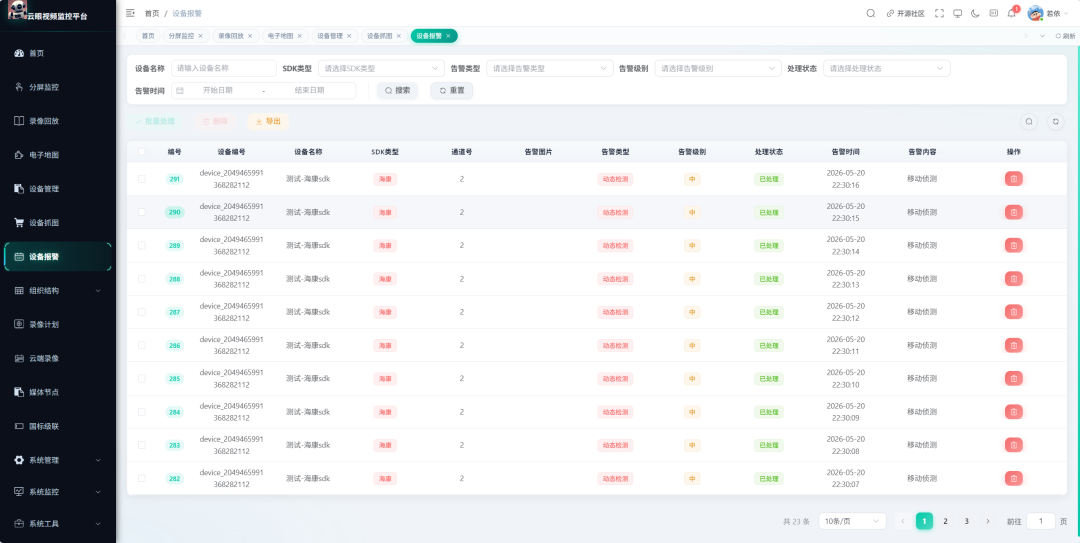Click the table refresh icon button

click(1055, 121)
